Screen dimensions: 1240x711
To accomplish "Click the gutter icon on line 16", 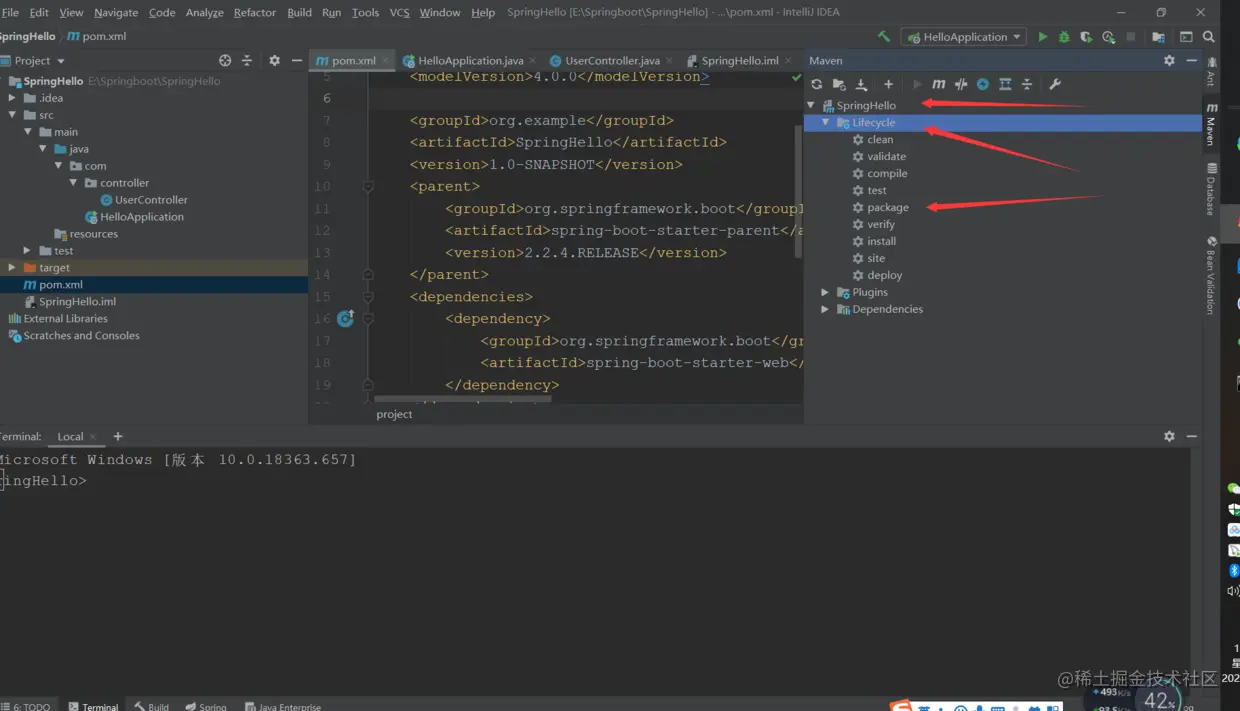I will 346,318.
